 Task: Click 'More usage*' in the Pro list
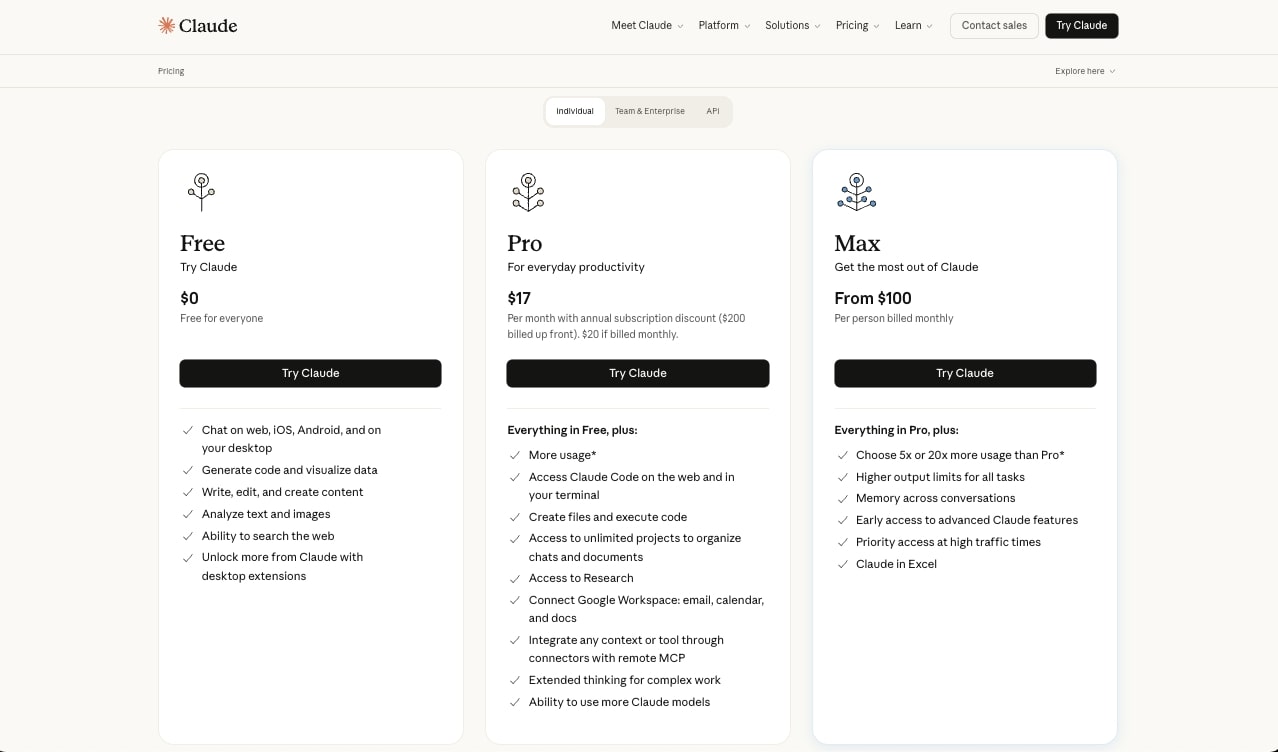pyautogui.click(x=562, y=455)
